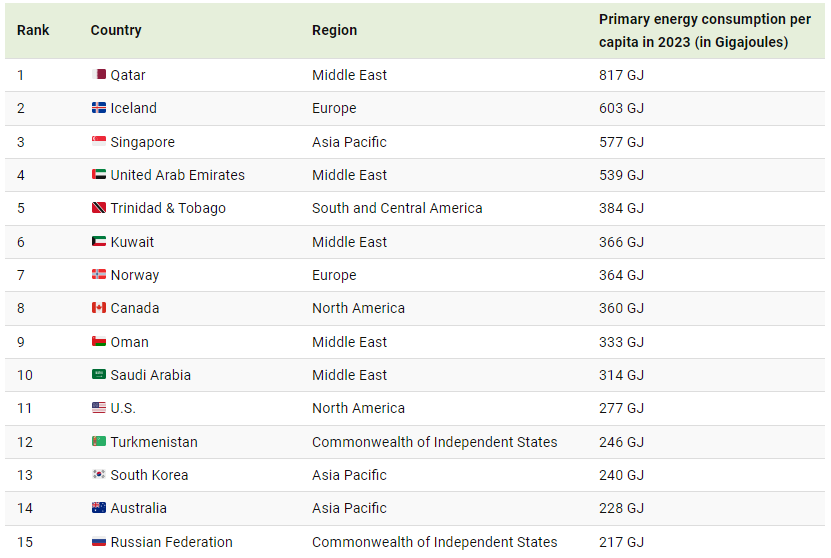The width and height of the screenshot is (831, 558).
Task: Click the South Korea flag icon
Action: coord(99,475)
